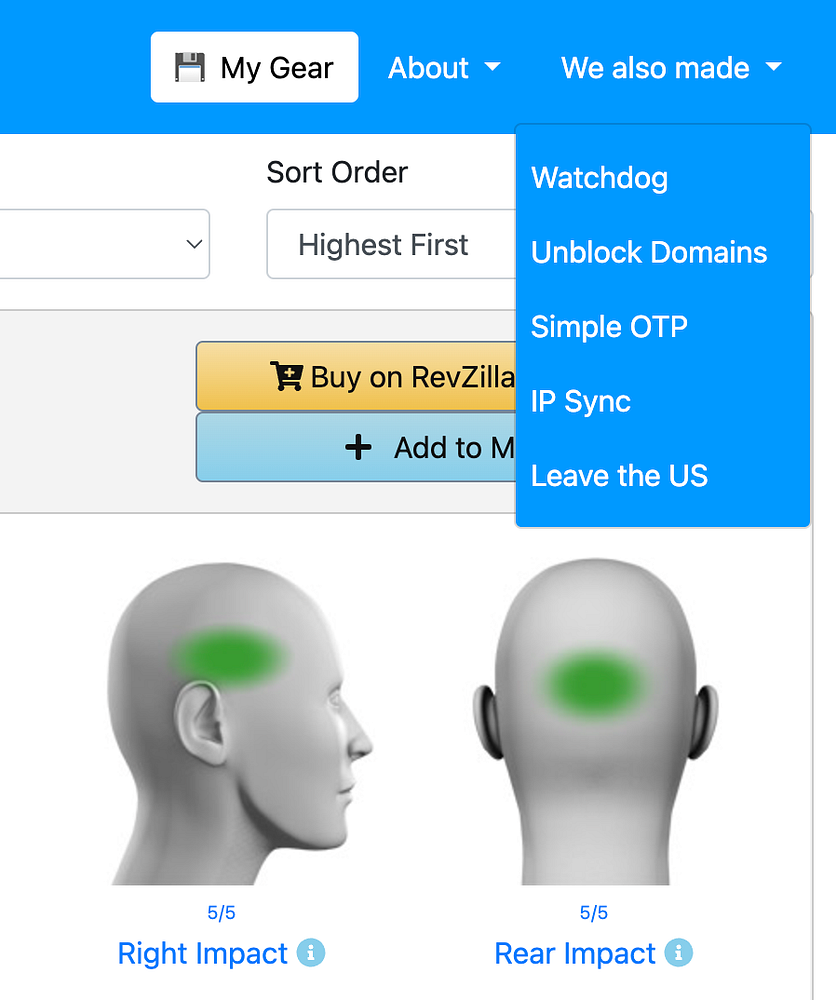Image resolution: width=836 pixels, height=1000 pixels.
Task: Click the right side head impact image
Action: tap(239, 723)
